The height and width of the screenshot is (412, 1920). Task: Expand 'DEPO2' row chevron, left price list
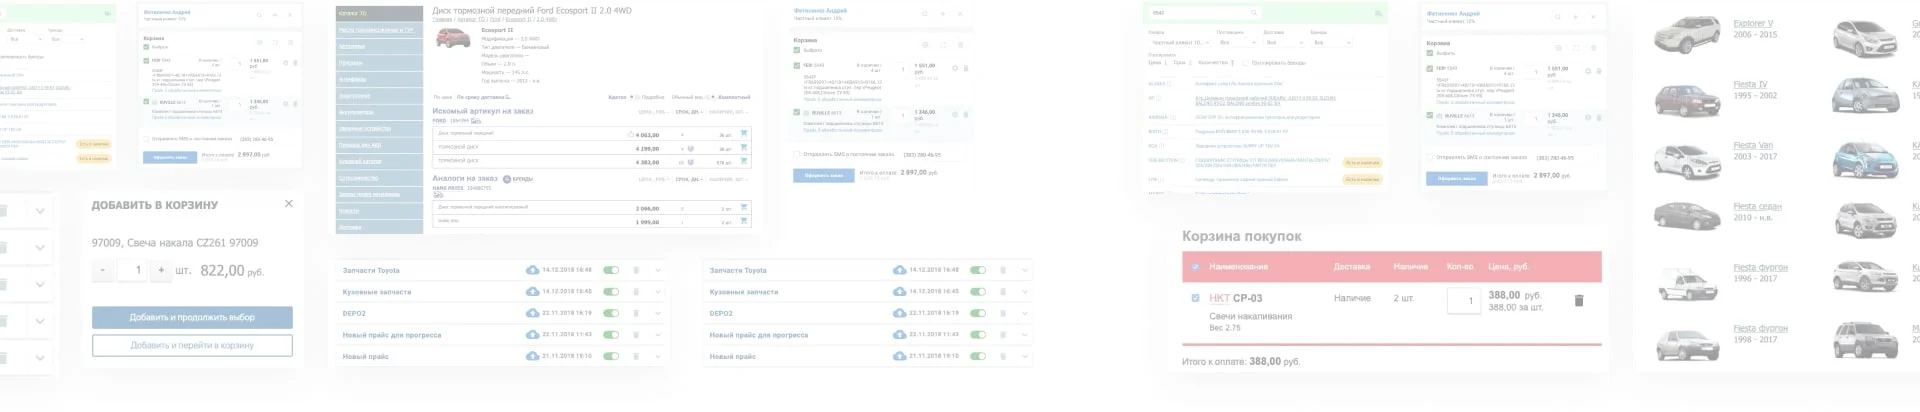click(x=658, y=313)
